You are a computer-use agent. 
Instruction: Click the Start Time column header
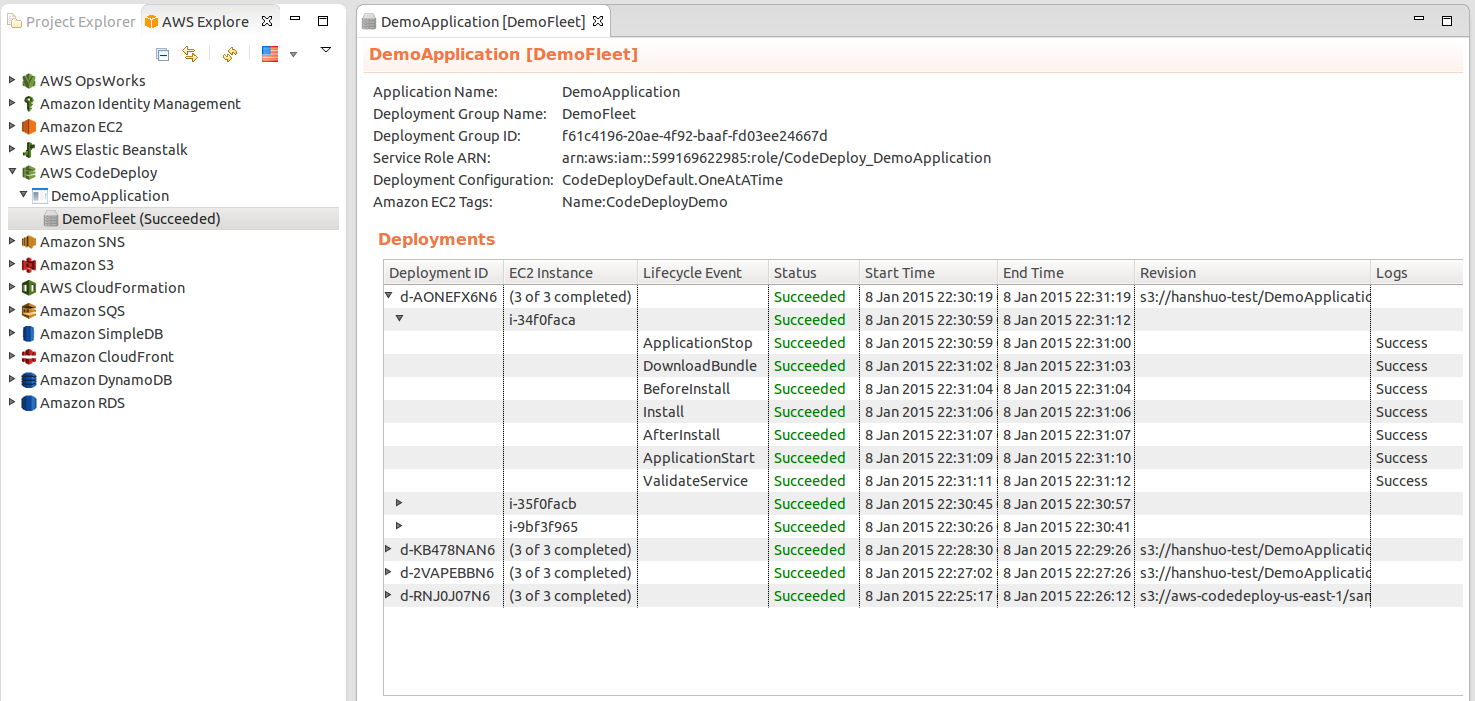click(899, 273)
